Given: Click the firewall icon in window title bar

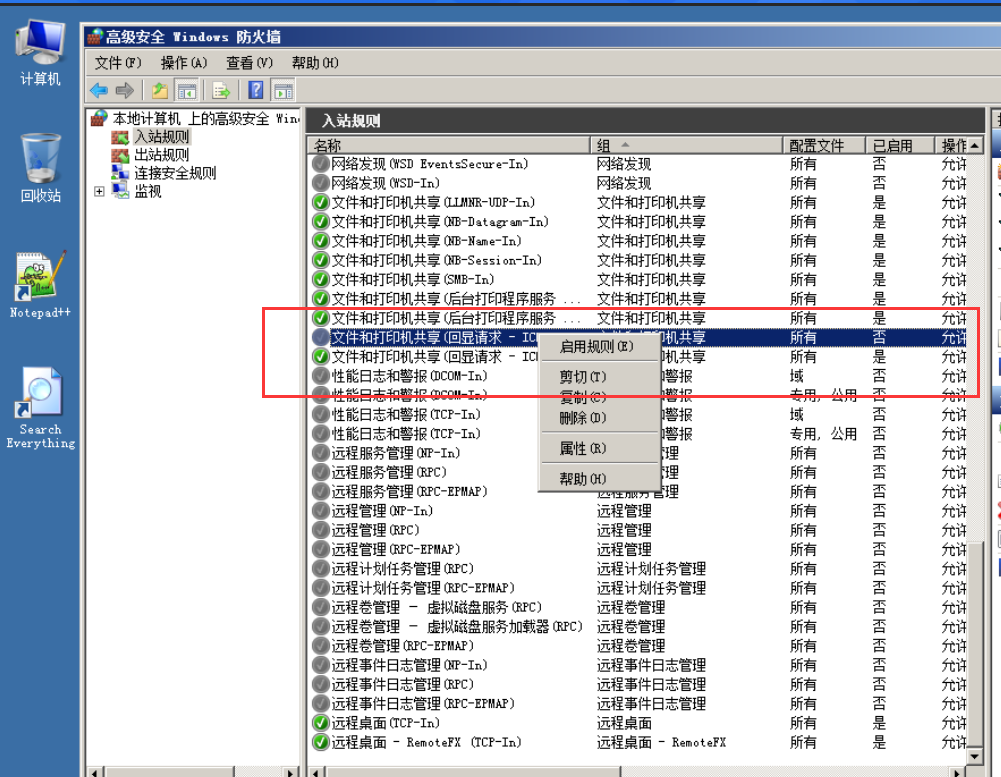Looking at the screenshot, I should (95, 37).
